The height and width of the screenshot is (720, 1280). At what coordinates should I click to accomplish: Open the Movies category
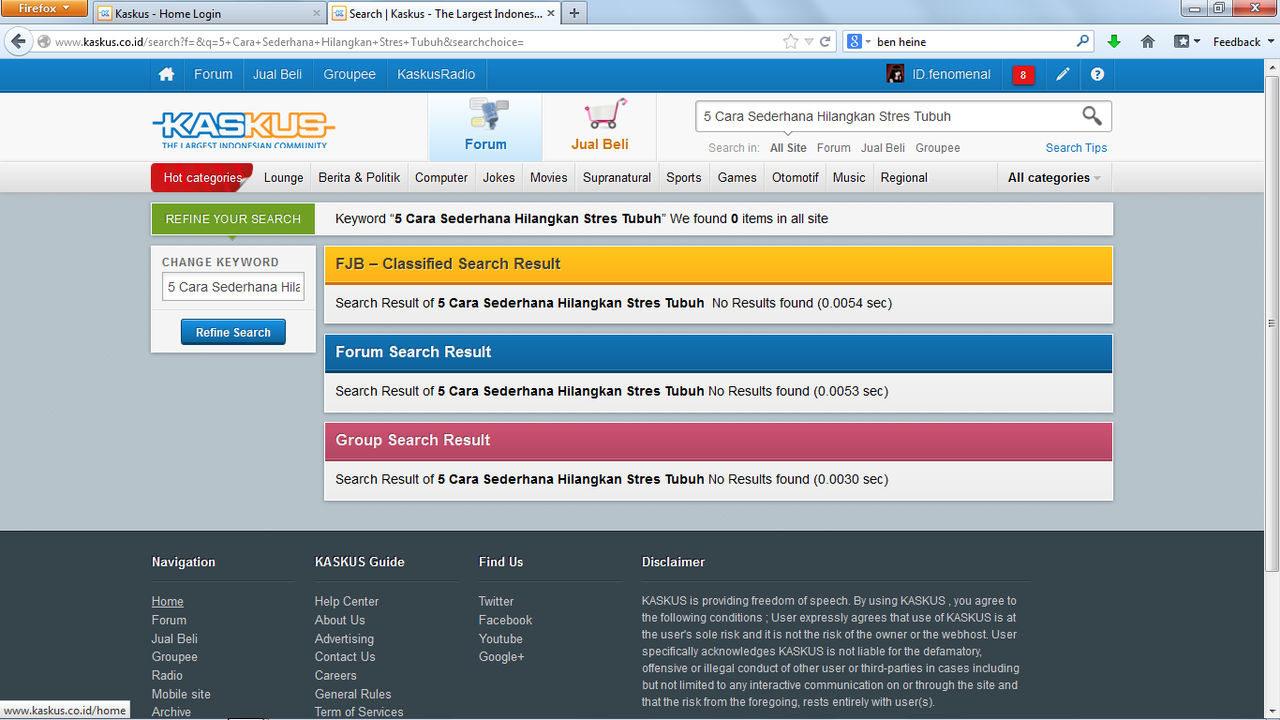click(x=549, y=178)
